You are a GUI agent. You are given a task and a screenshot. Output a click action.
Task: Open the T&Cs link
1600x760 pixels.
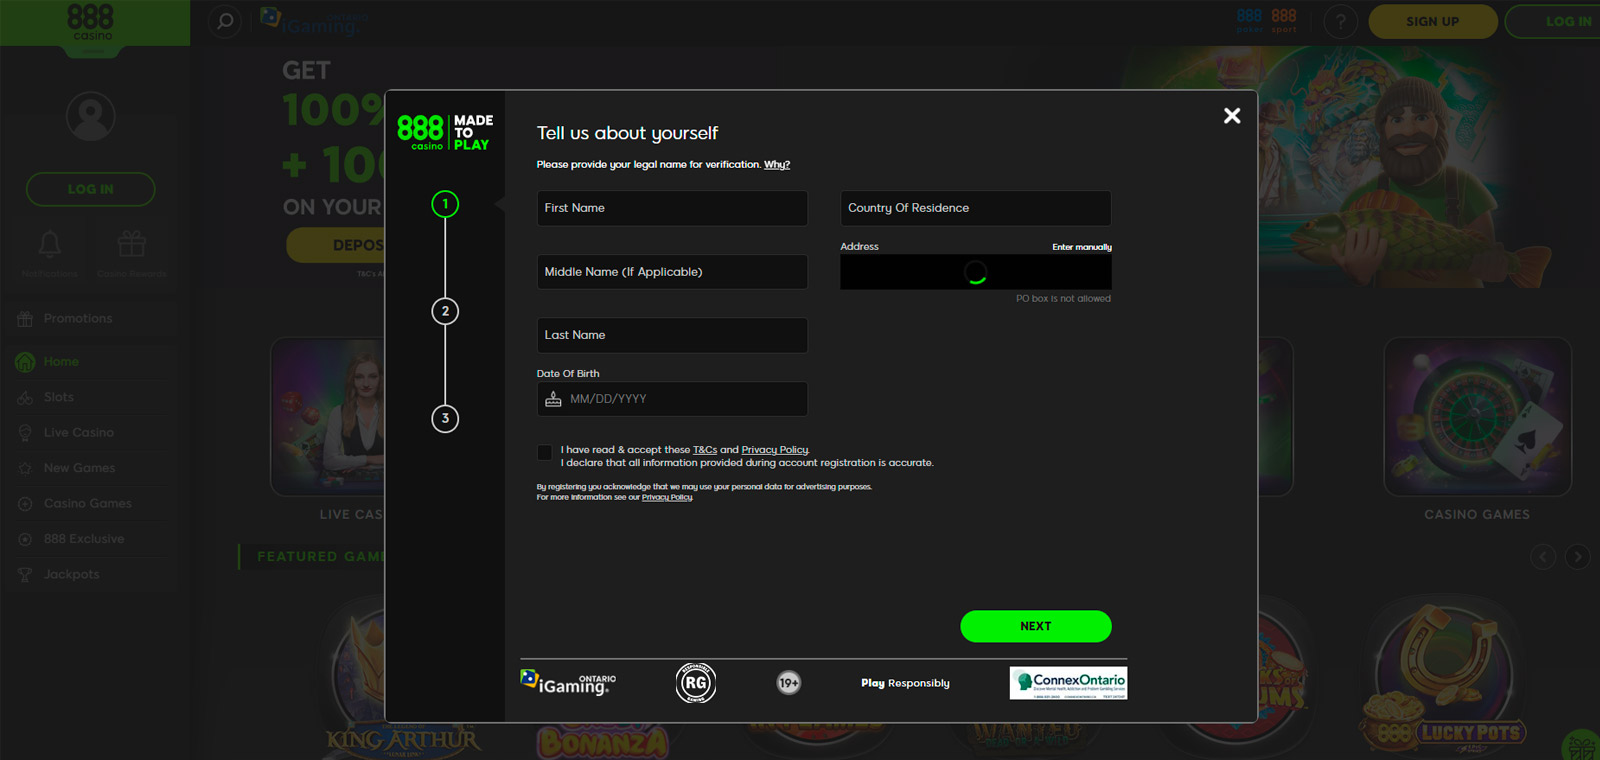tap(705, 450)
